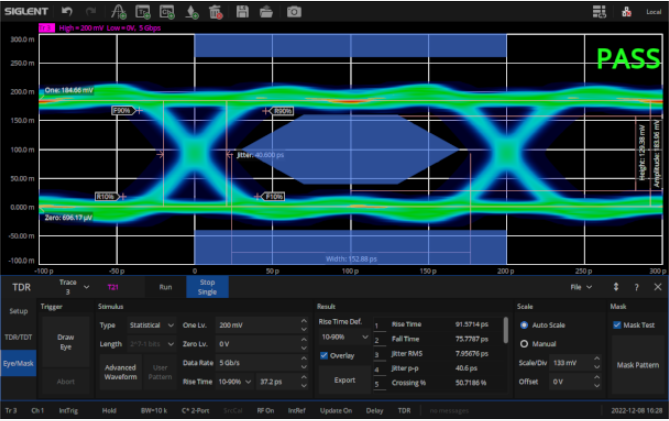Screen dimensions: 669x421
Task: Click the add limit marker icon
Action: 192,12
